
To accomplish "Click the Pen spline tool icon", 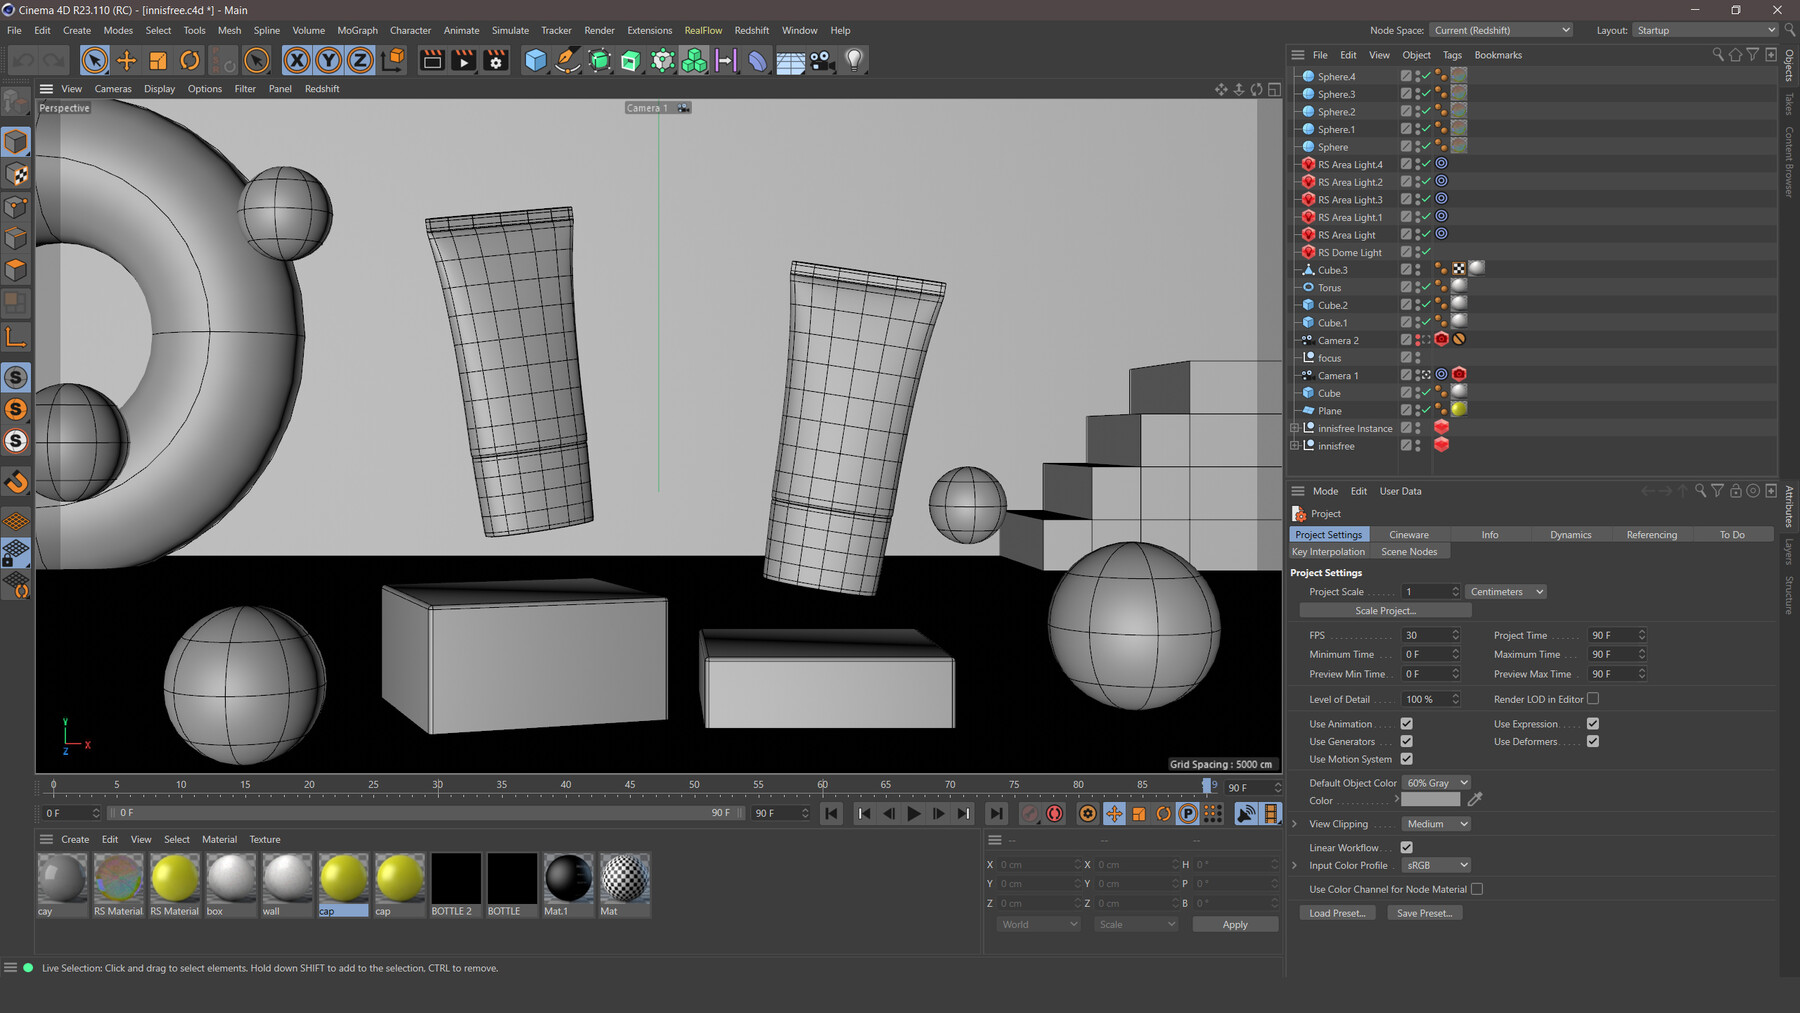I will [566, 60].
